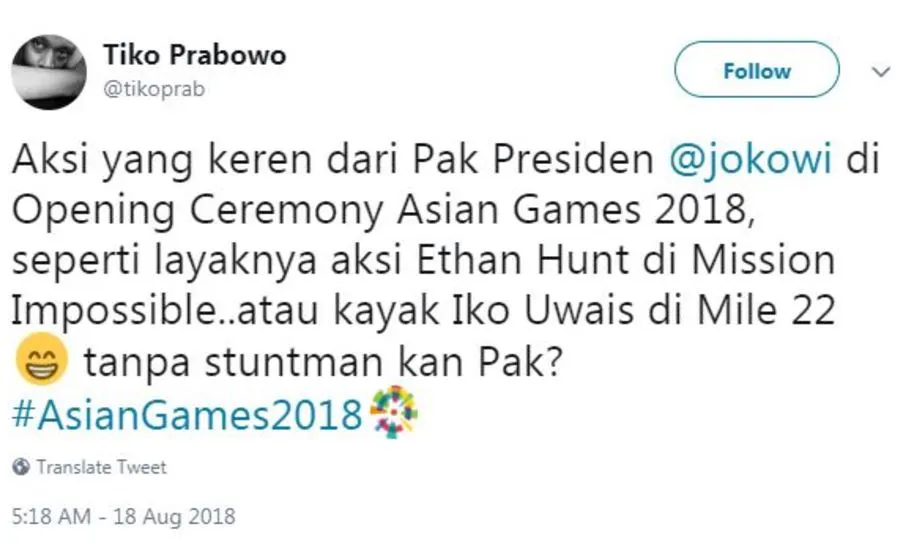This screenshot has height=544, width=916.
Task: Click the Follow button
Action: point(757,70)
